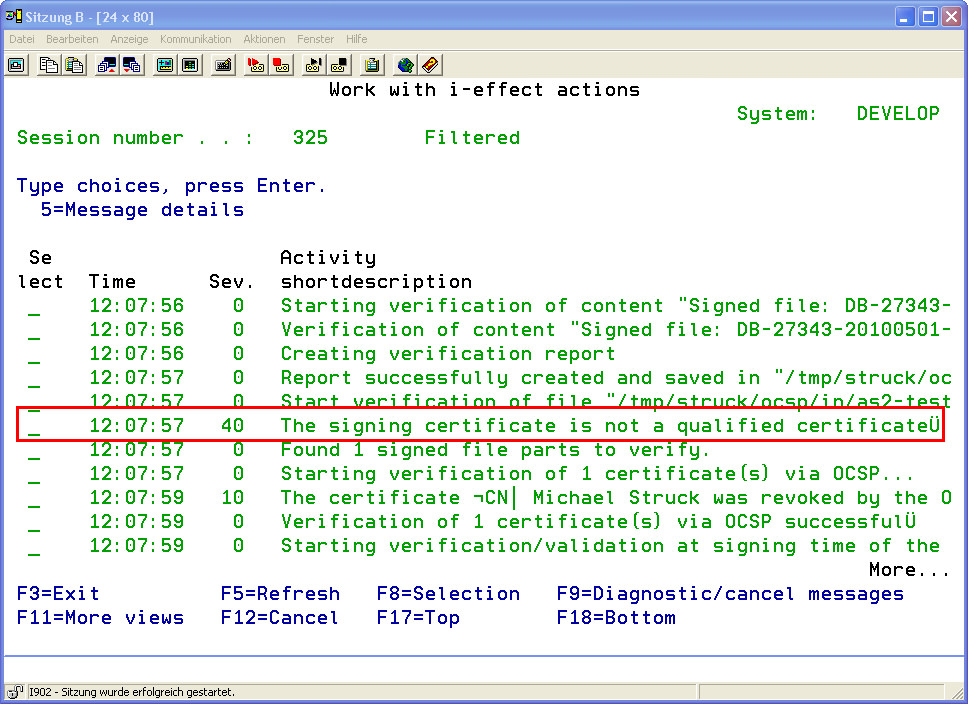The image size is (968, 704).
Task: Open the keyboard remap toolbar icon
Action: [223, 65]
